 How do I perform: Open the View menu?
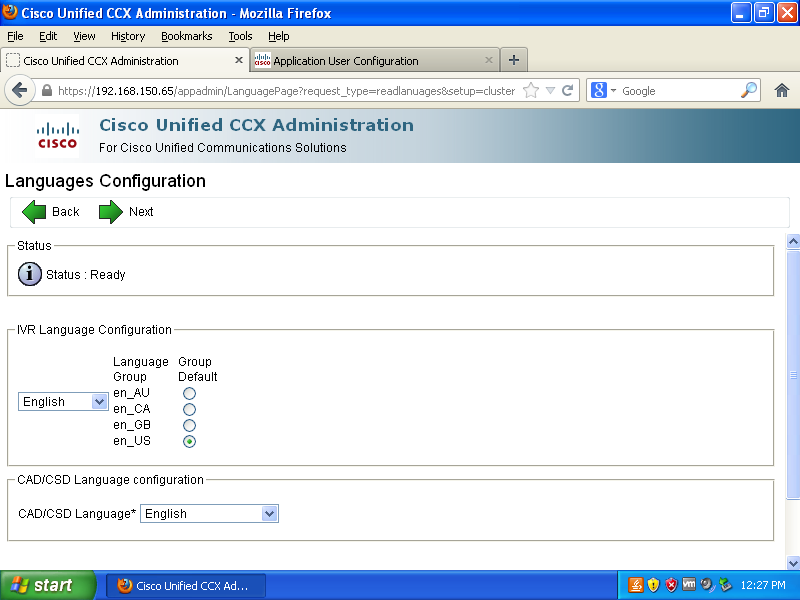84,36
